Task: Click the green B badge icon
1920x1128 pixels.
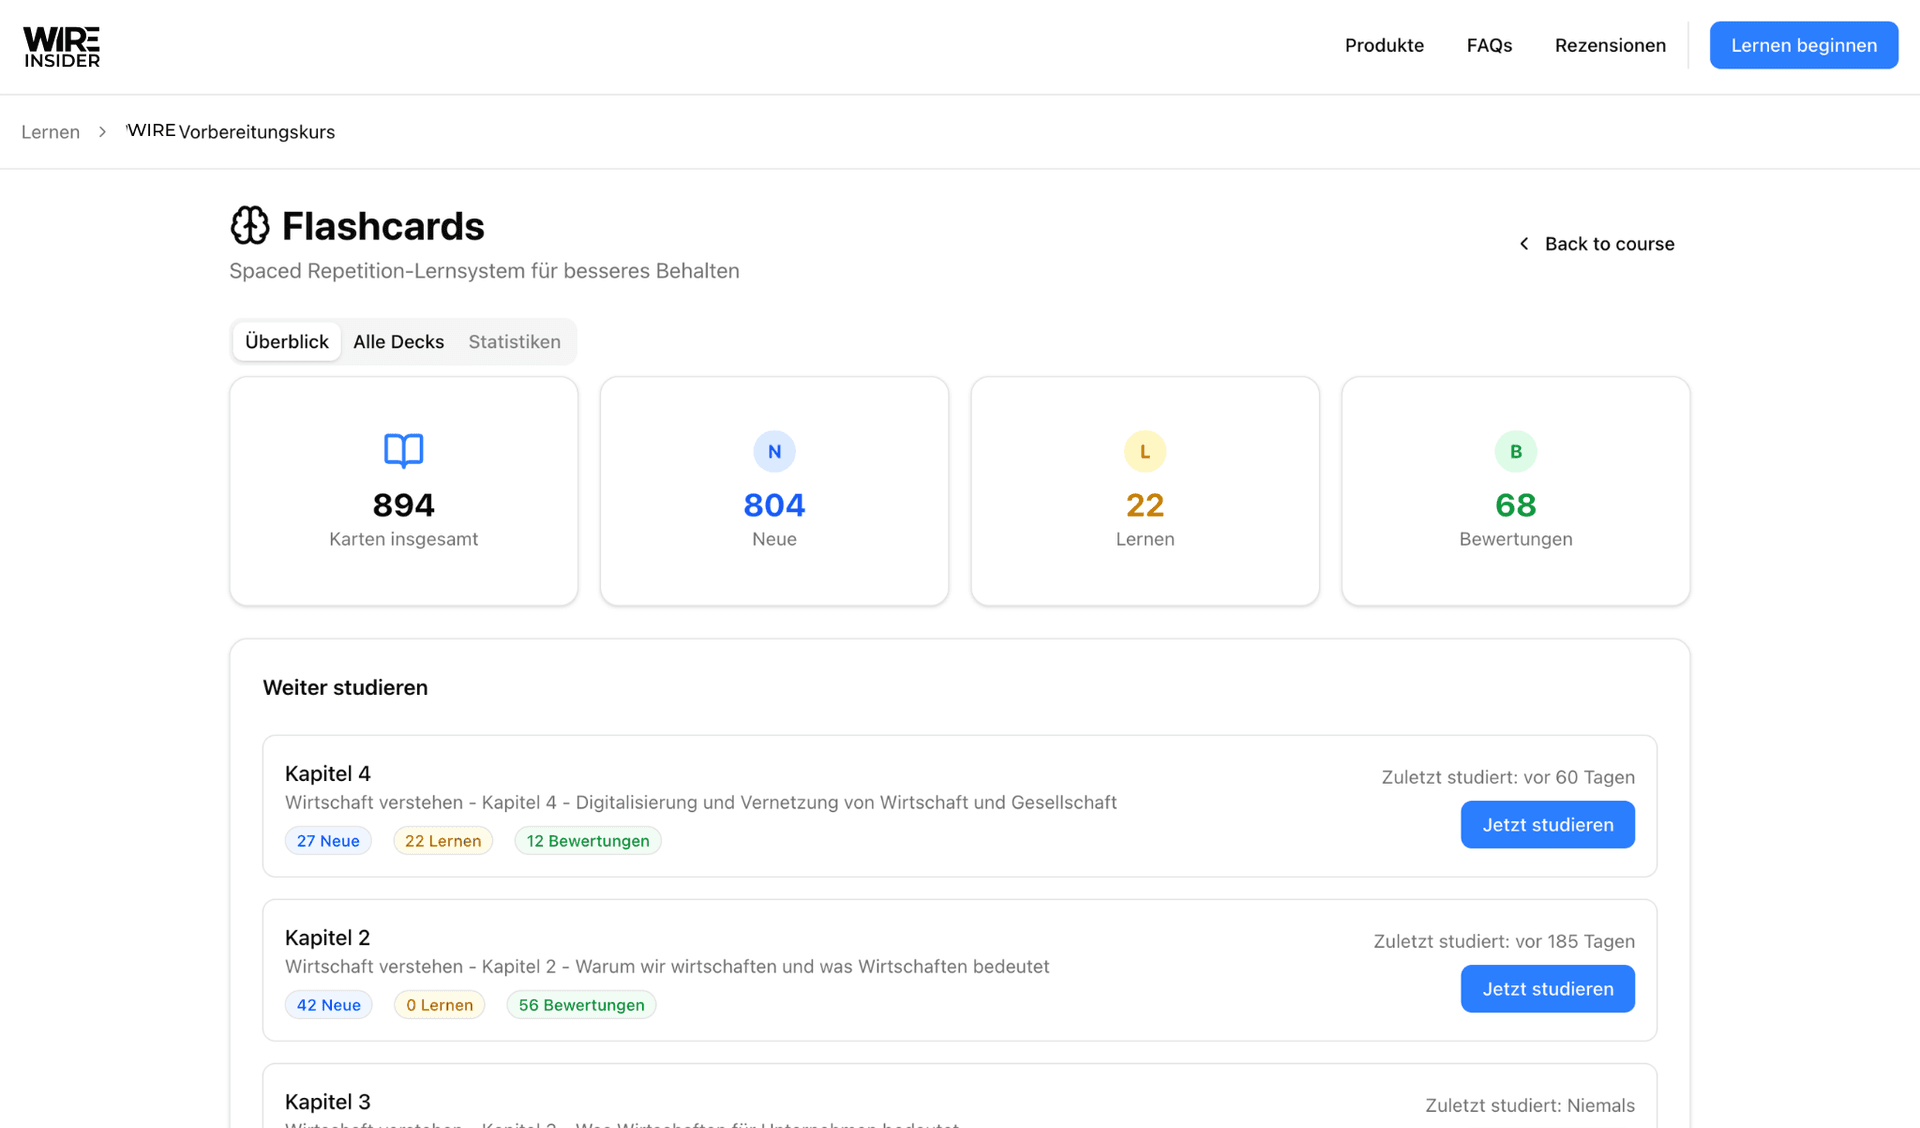Action: (x=1516, y=451)
